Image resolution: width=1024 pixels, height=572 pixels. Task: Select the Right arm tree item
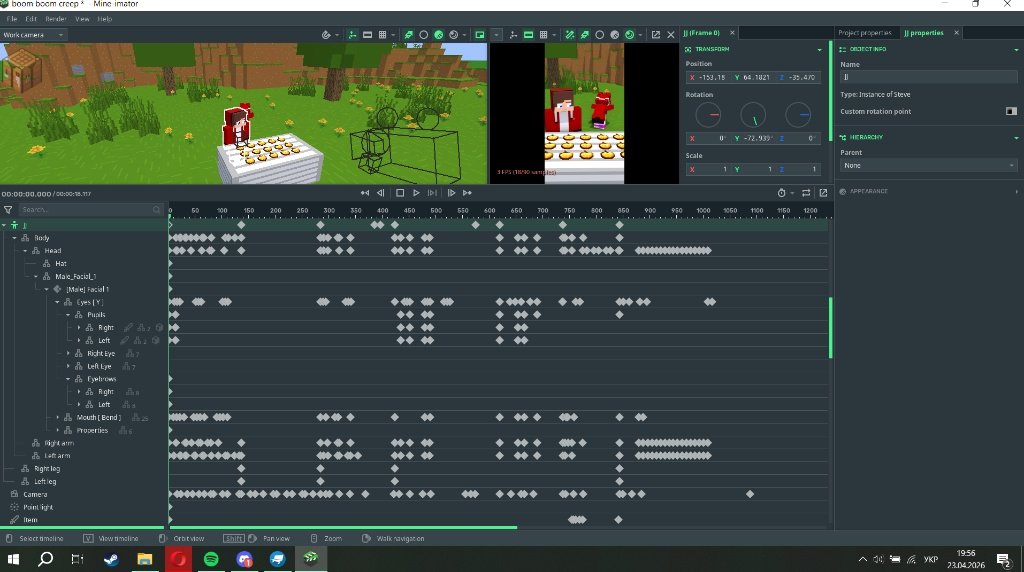point(59,443)
